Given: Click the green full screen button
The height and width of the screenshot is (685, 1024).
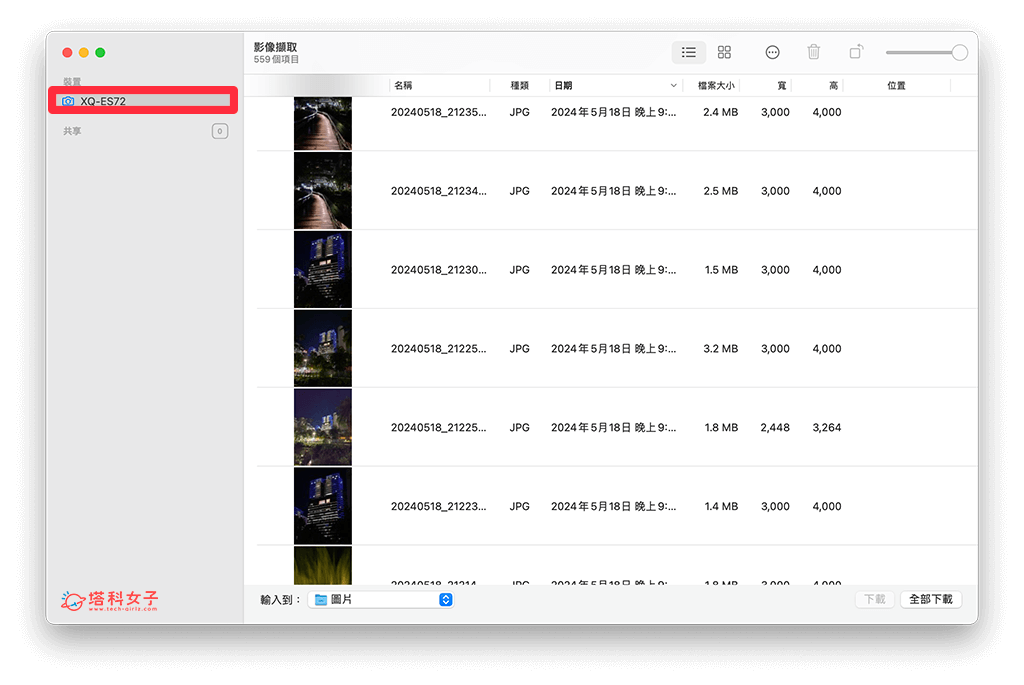Looking at the screenshot, I should [100, 52].
